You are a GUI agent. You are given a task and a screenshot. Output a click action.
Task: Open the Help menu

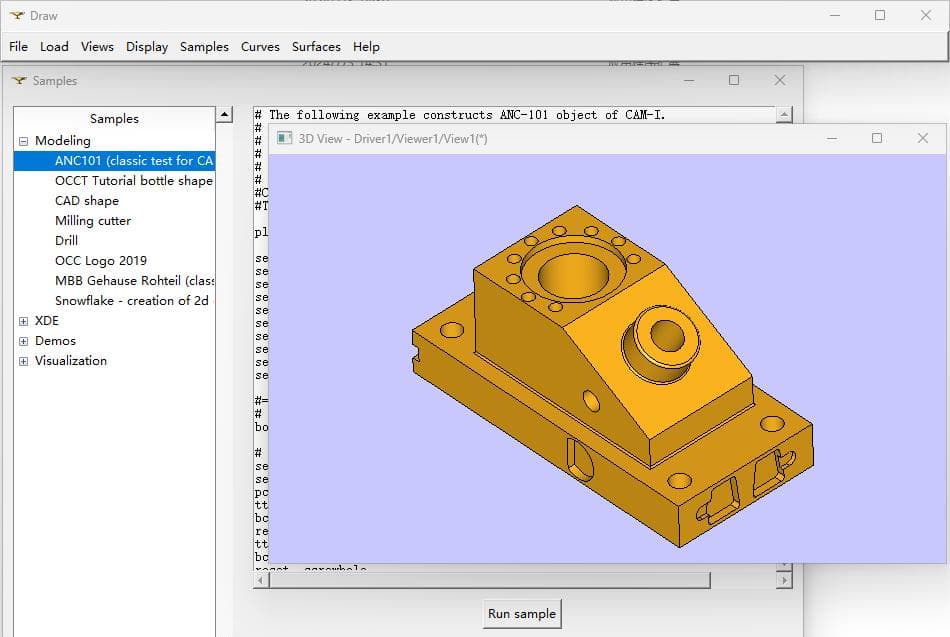(366, 47)
